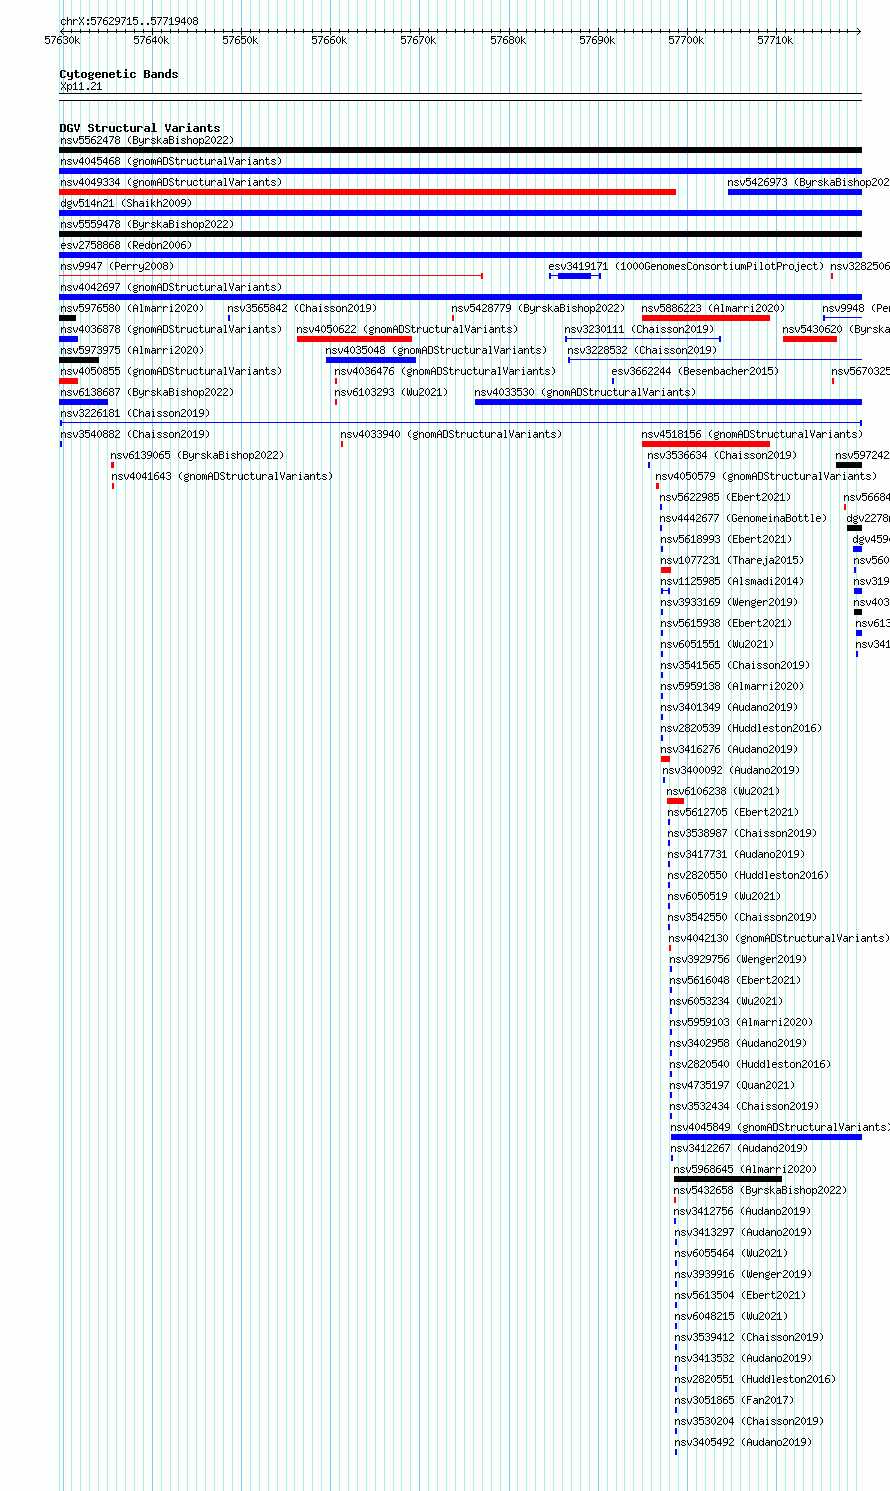Open nsv3933169 (Wenger2019) variant
The width and height of the screenshot is (890, 1491).
[x=729, y=603]
